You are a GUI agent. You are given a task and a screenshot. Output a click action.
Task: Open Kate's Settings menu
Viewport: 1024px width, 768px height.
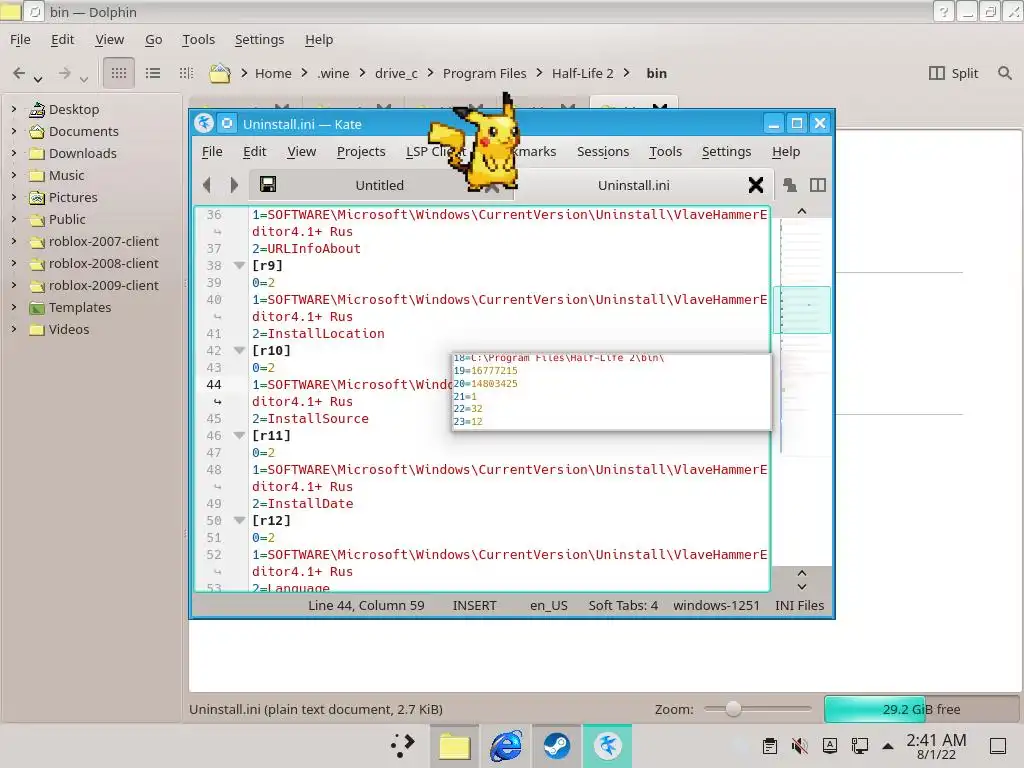726,152
